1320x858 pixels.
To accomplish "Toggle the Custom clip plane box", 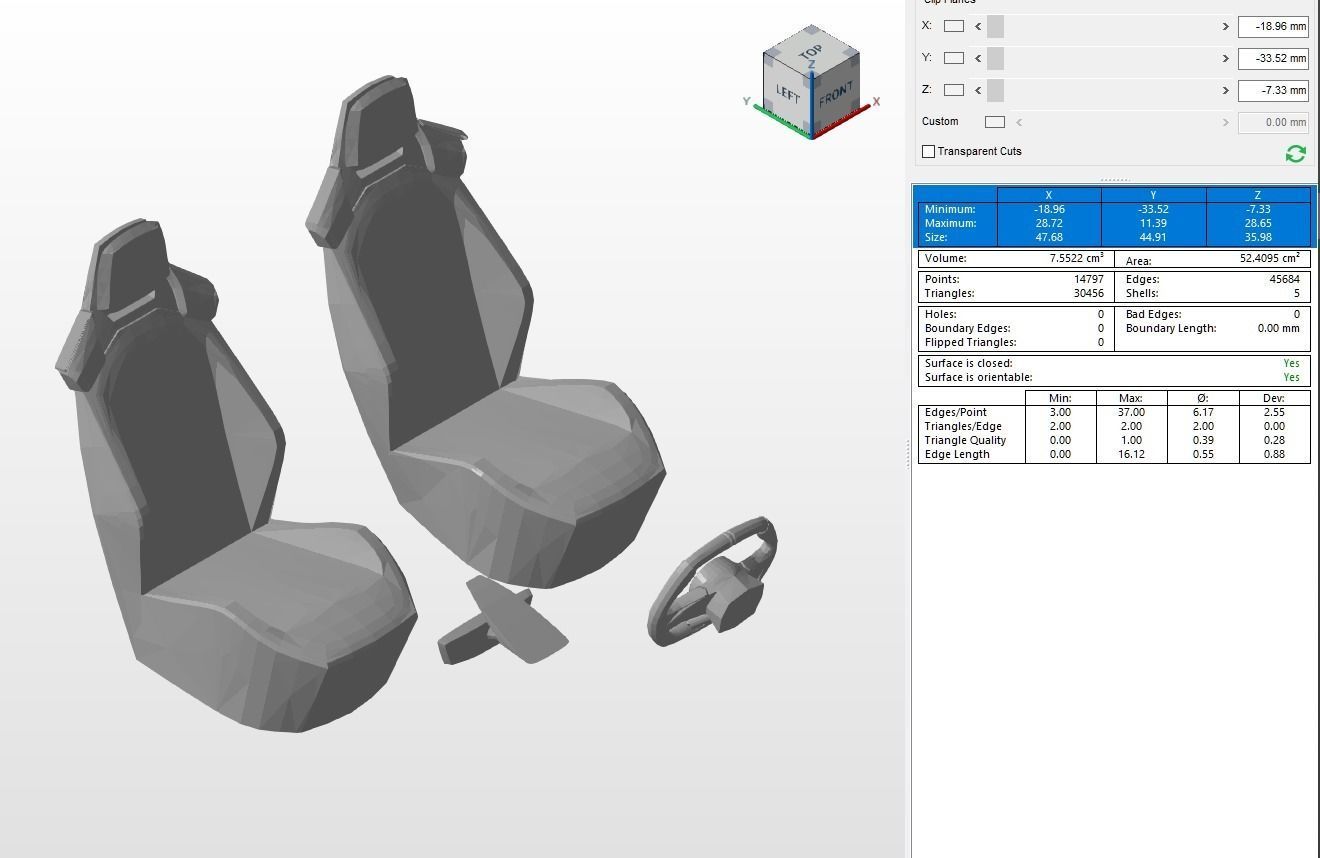I will click(994, 122).
